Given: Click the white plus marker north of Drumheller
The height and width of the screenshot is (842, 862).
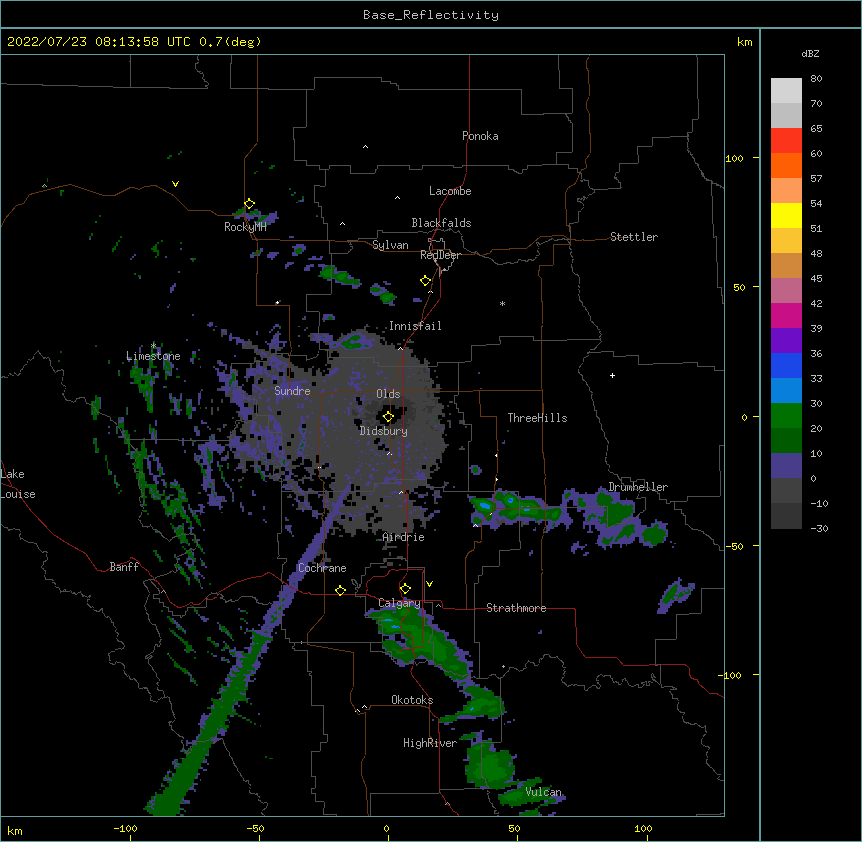Looking at the screenshot, I should [x=612, y=375].
